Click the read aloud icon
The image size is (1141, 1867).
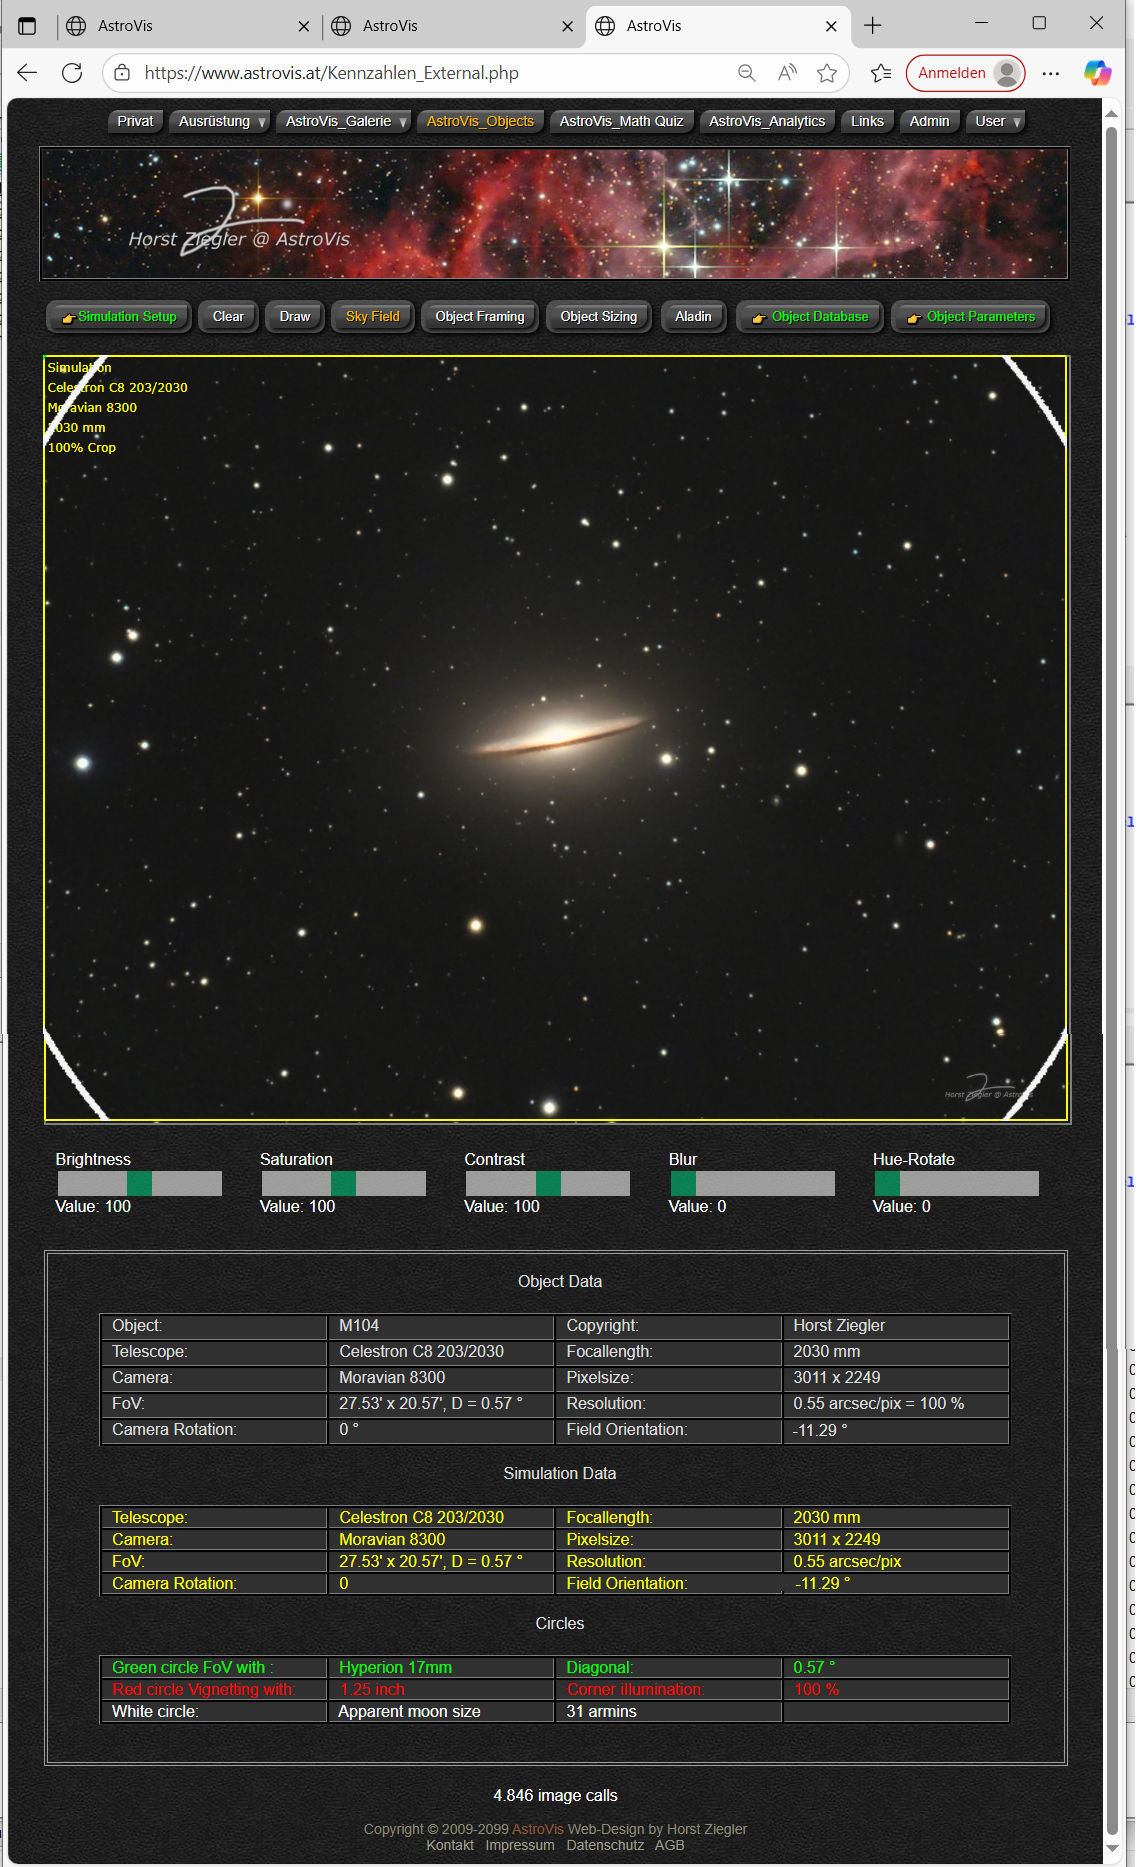pos(787,73)
